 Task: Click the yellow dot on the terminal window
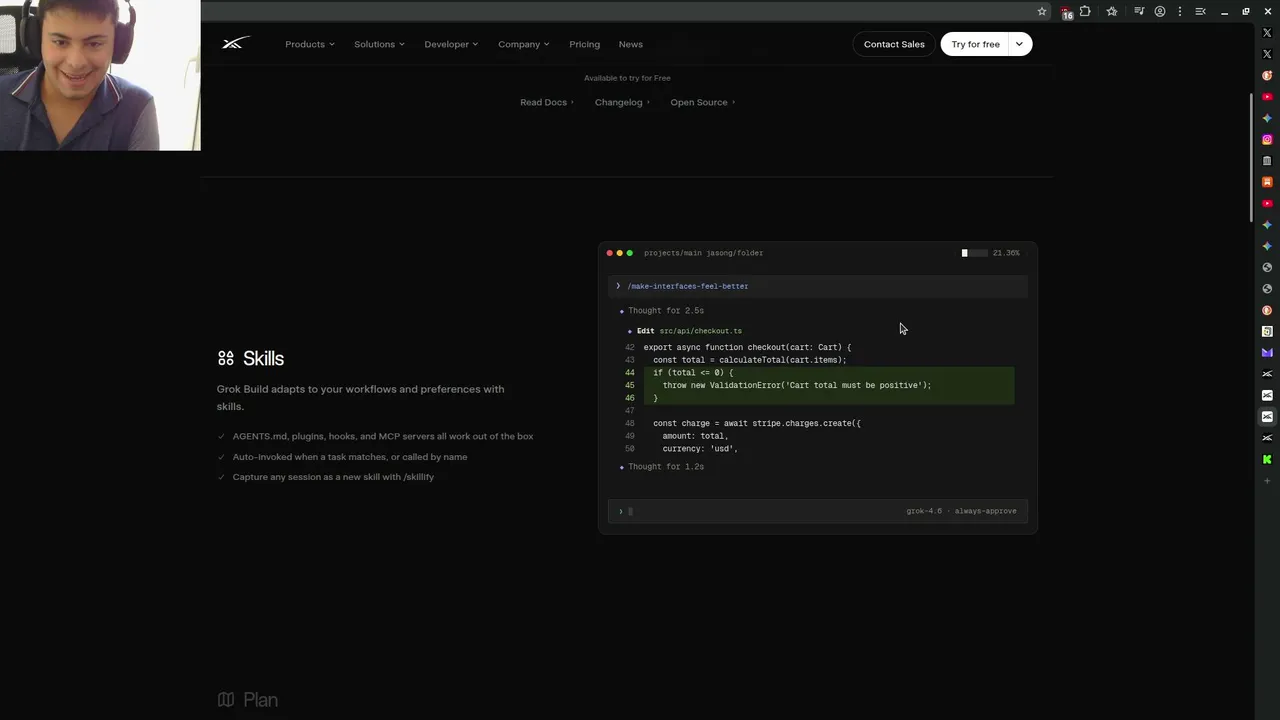click(x=620, y=253)
